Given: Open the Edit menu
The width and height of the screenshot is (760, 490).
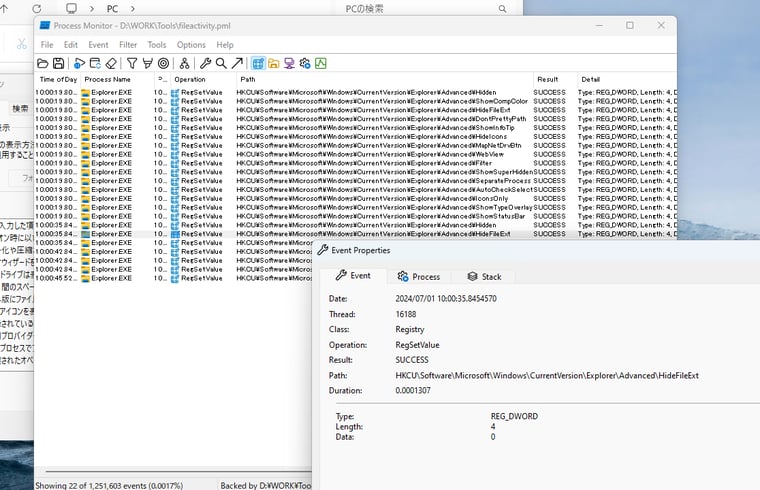Looking at the screenshot, I should 71,45.
